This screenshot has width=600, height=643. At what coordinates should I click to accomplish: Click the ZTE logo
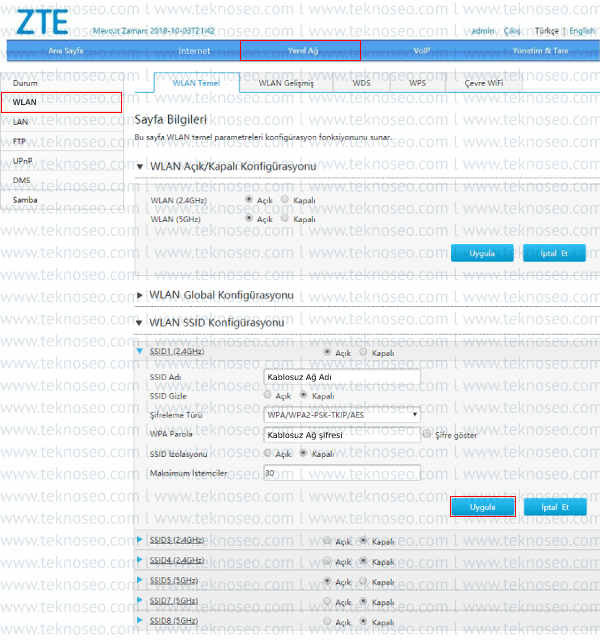[x=42, y=22]
